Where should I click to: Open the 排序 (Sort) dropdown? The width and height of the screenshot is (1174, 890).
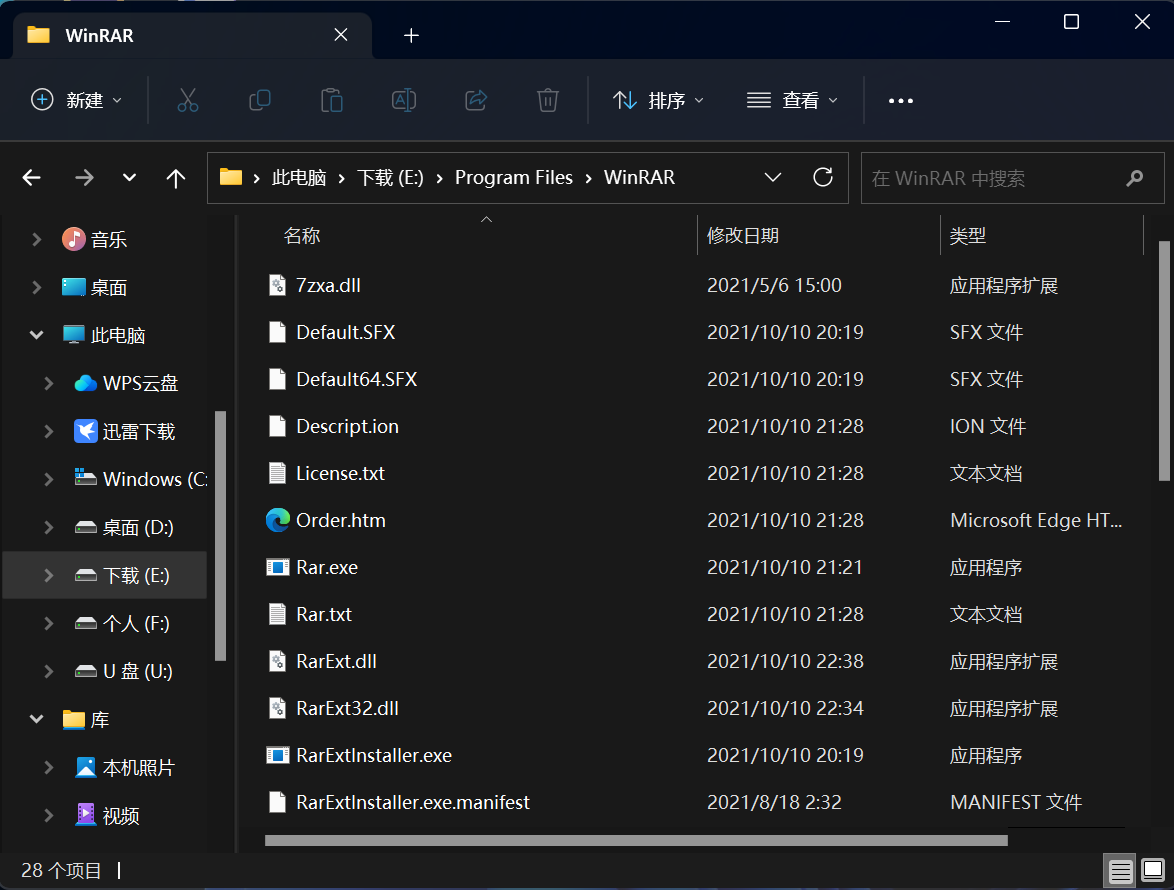(658, 100)
